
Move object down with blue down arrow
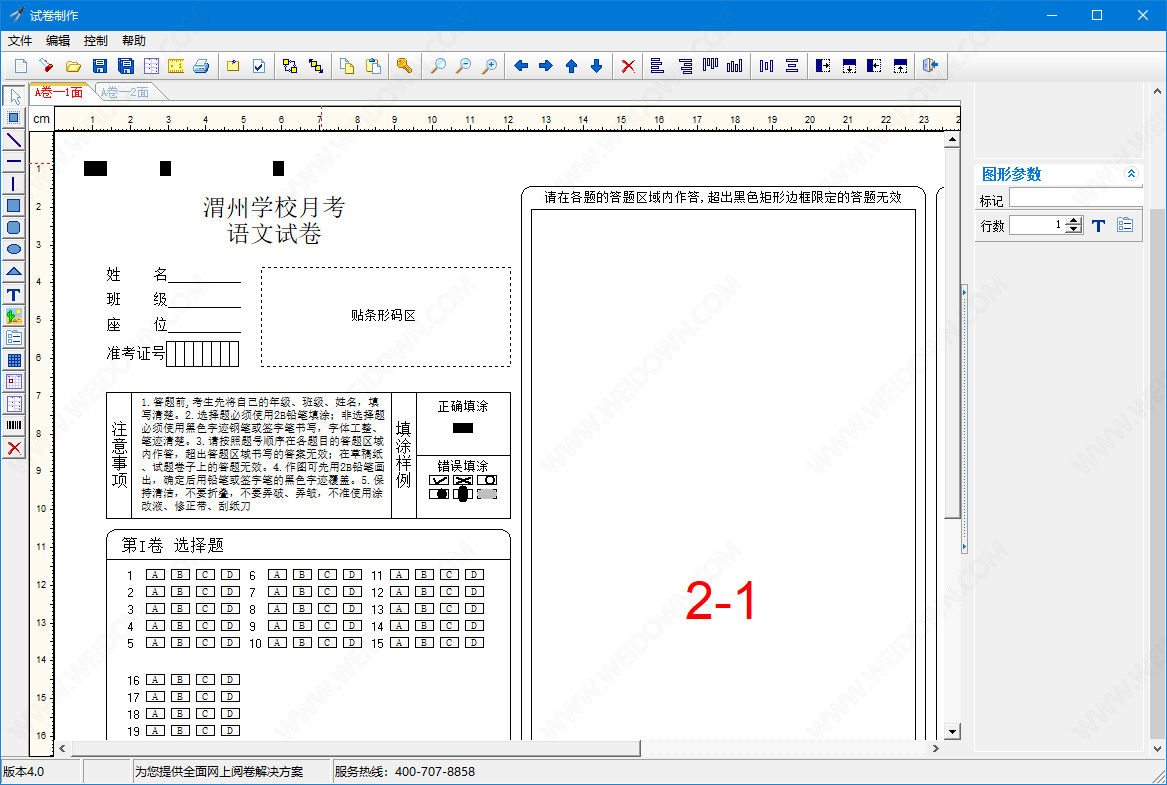point(596,66)
